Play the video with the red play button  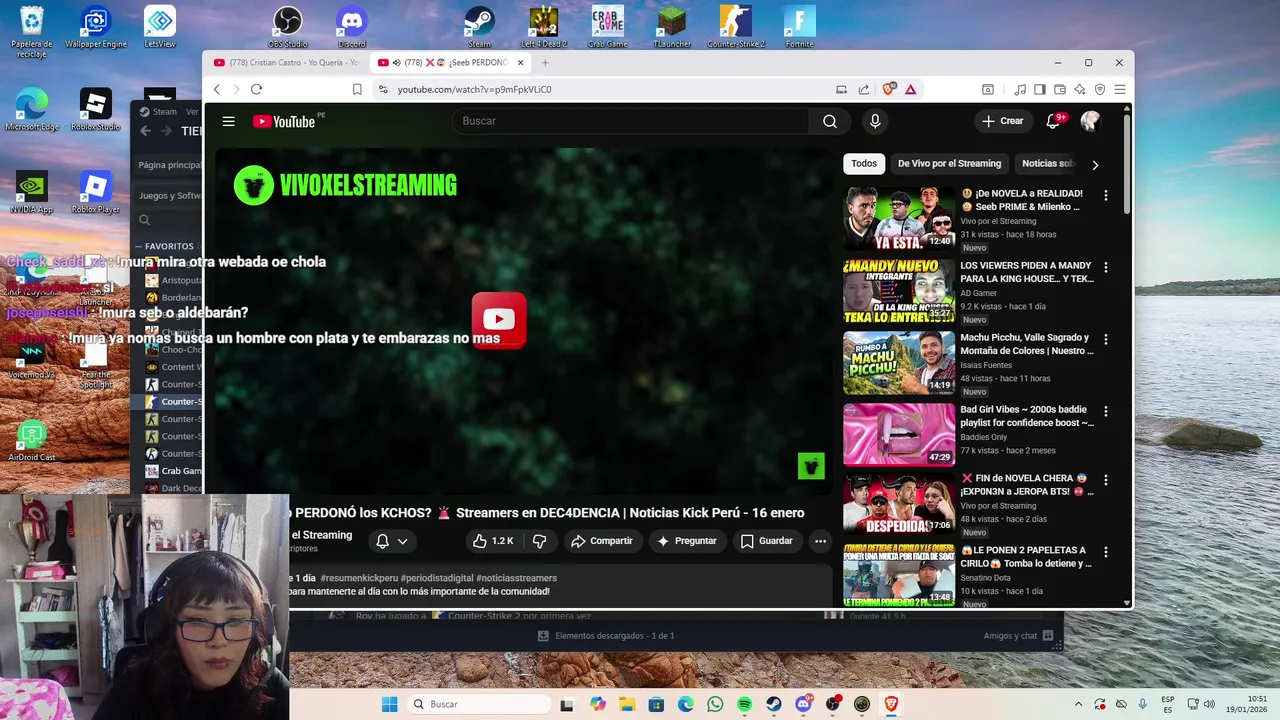coord(499,320)
